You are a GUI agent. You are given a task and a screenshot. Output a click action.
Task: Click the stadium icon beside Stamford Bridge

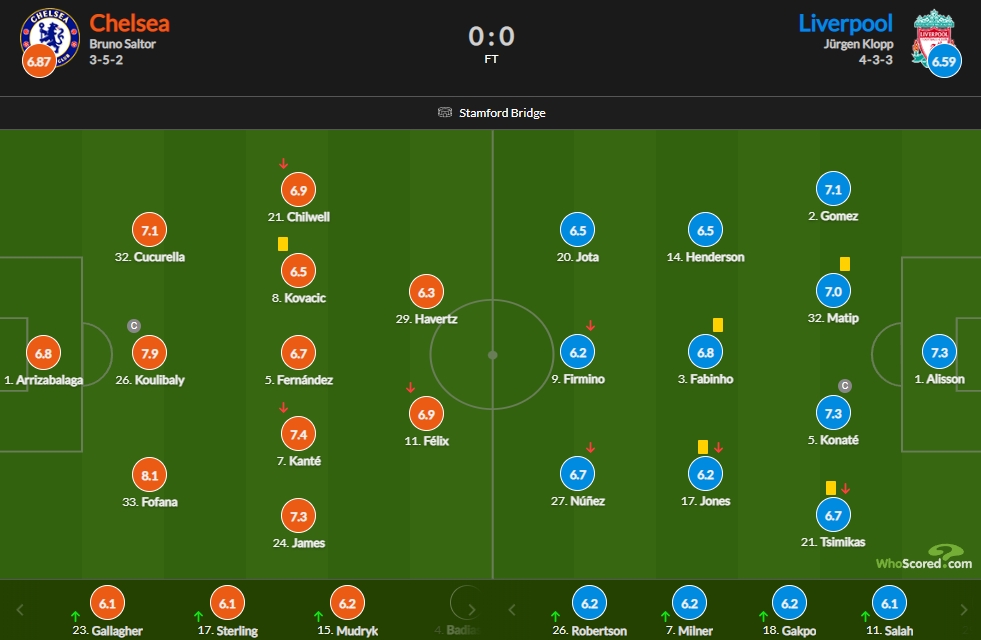445,113
